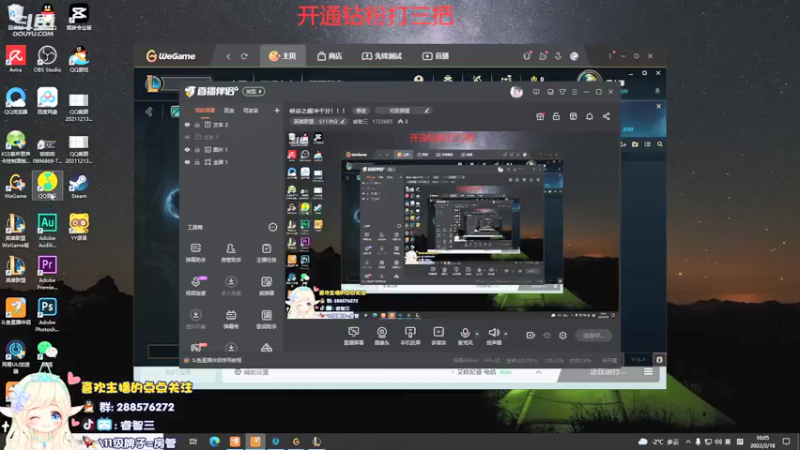Viewport: 800px width, 450px height.
Task: Toggle visibility of 文本 2 source
Action: click(x=187, y=125)
